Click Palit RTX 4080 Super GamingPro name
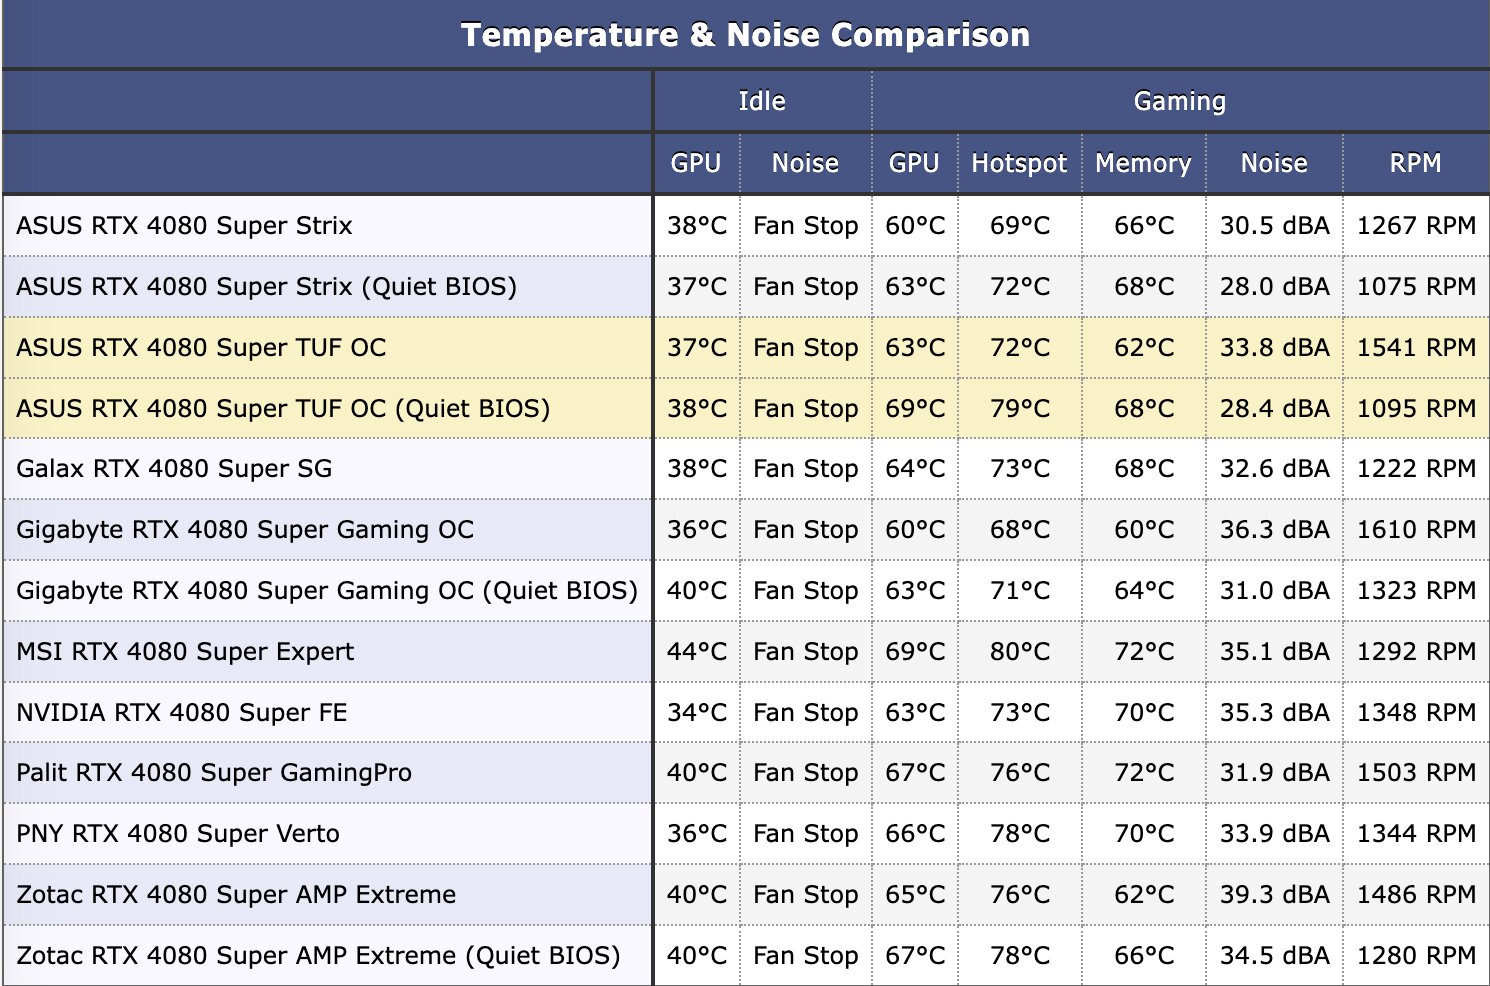This screenshot has height=986, width=1490. (214, 772)
